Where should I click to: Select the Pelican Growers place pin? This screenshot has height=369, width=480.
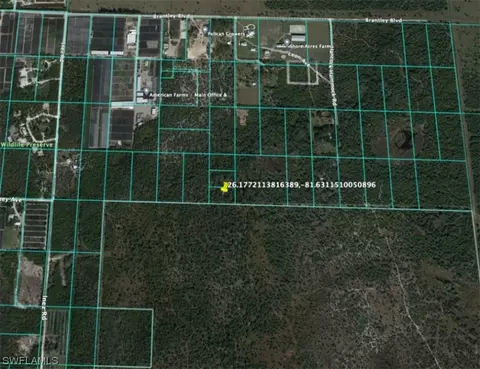205,31
